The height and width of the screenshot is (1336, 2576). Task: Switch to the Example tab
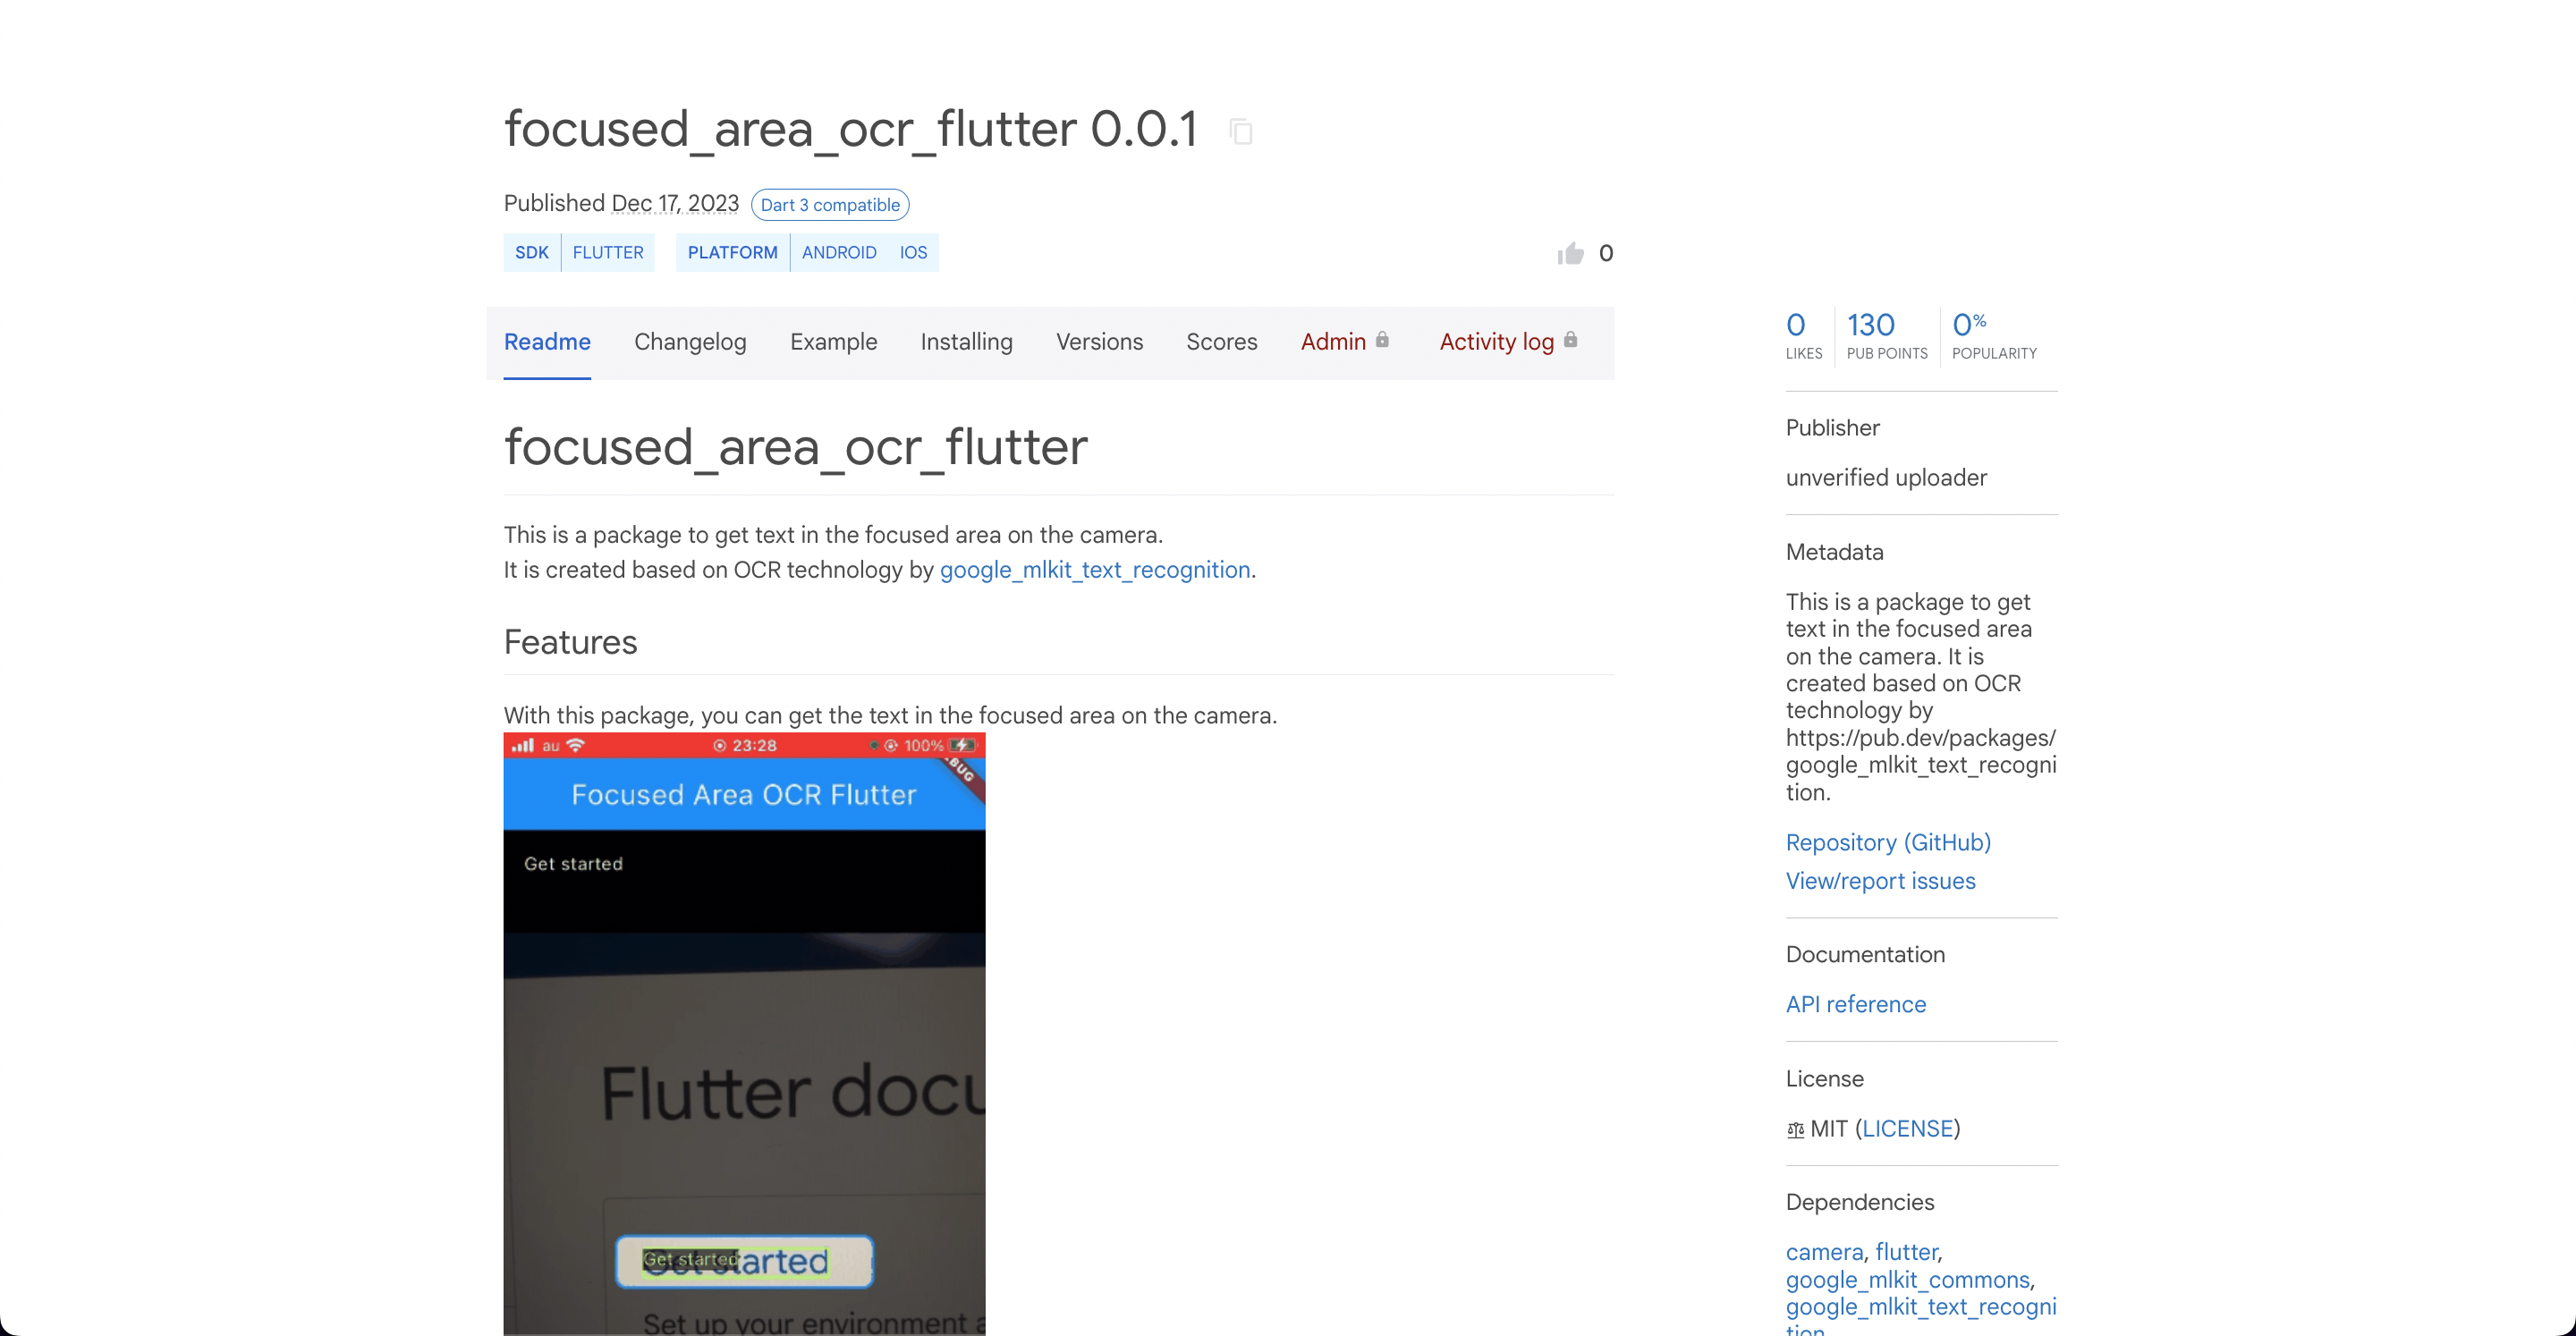pyautogui.click(x=833, y=341)
